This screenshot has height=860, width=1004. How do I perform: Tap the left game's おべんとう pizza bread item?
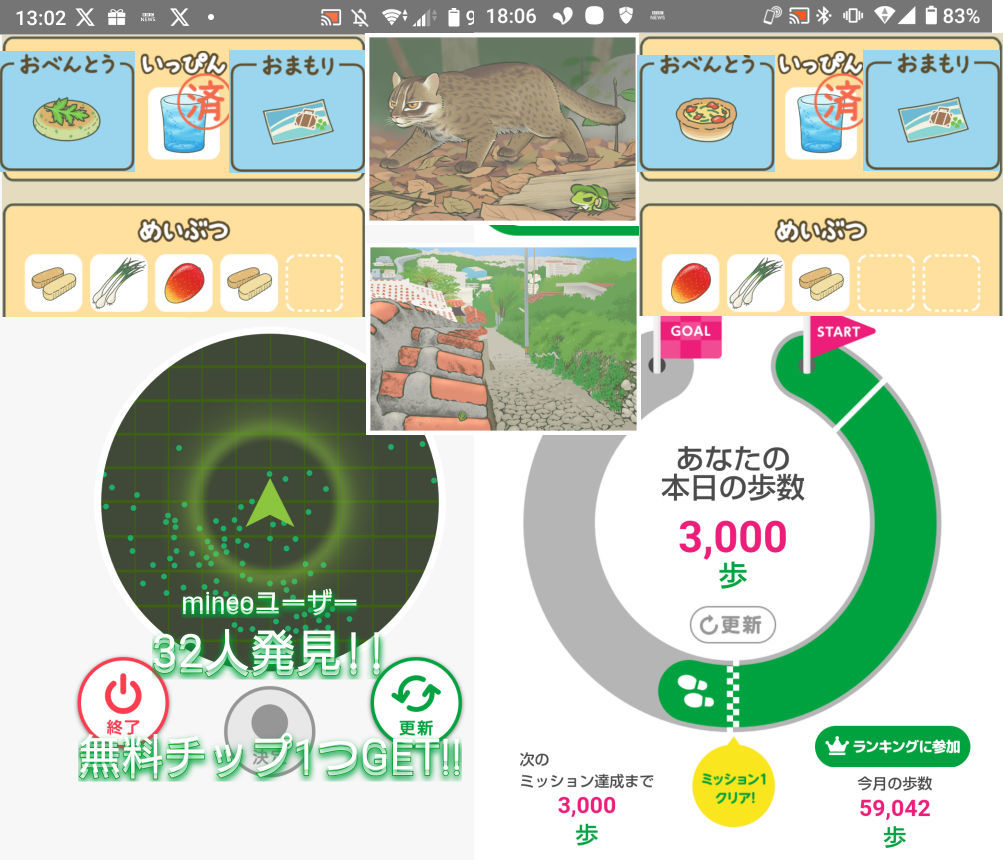(x=67, y=118)
